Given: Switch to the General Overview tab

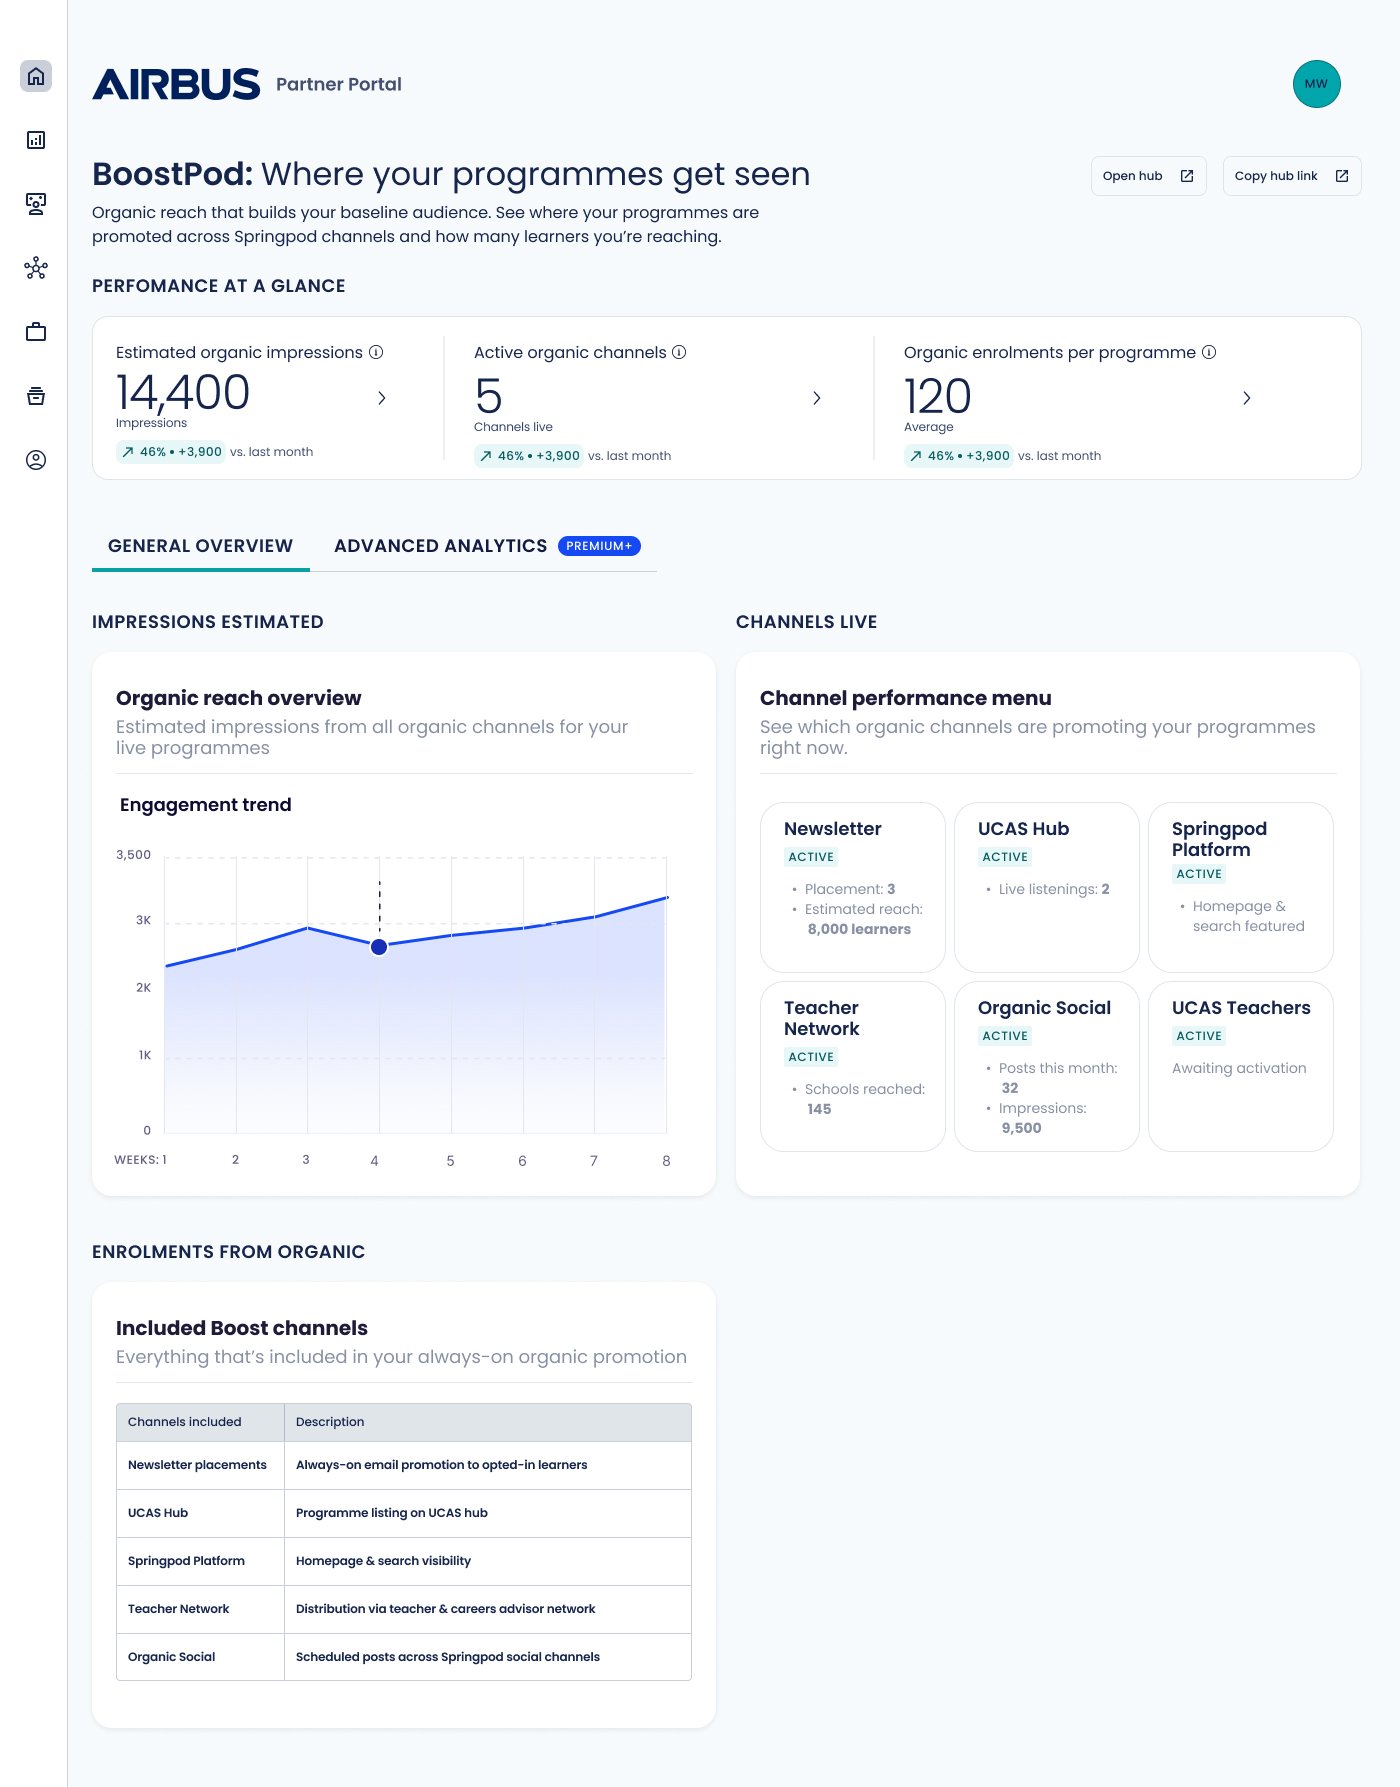Looking at the screenshot, I should [x=201, y=546].
